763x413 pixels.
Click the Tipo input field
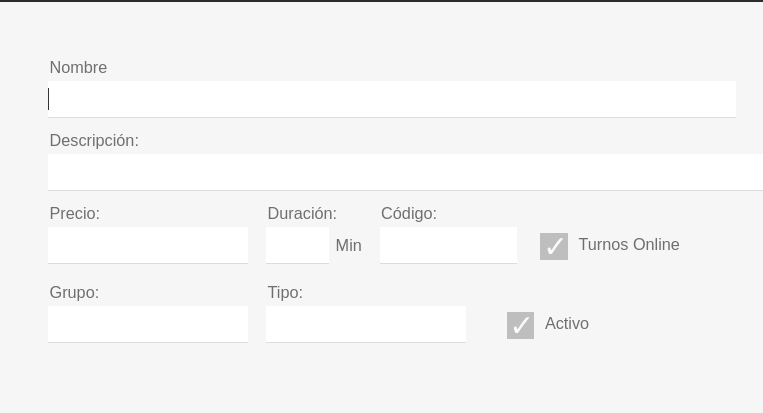tap(366, 324)
